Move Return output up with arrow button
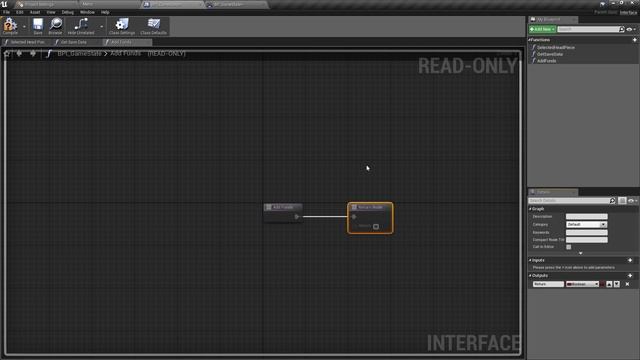The width and height of the screenshot is (640, 360). click(609, 284)
